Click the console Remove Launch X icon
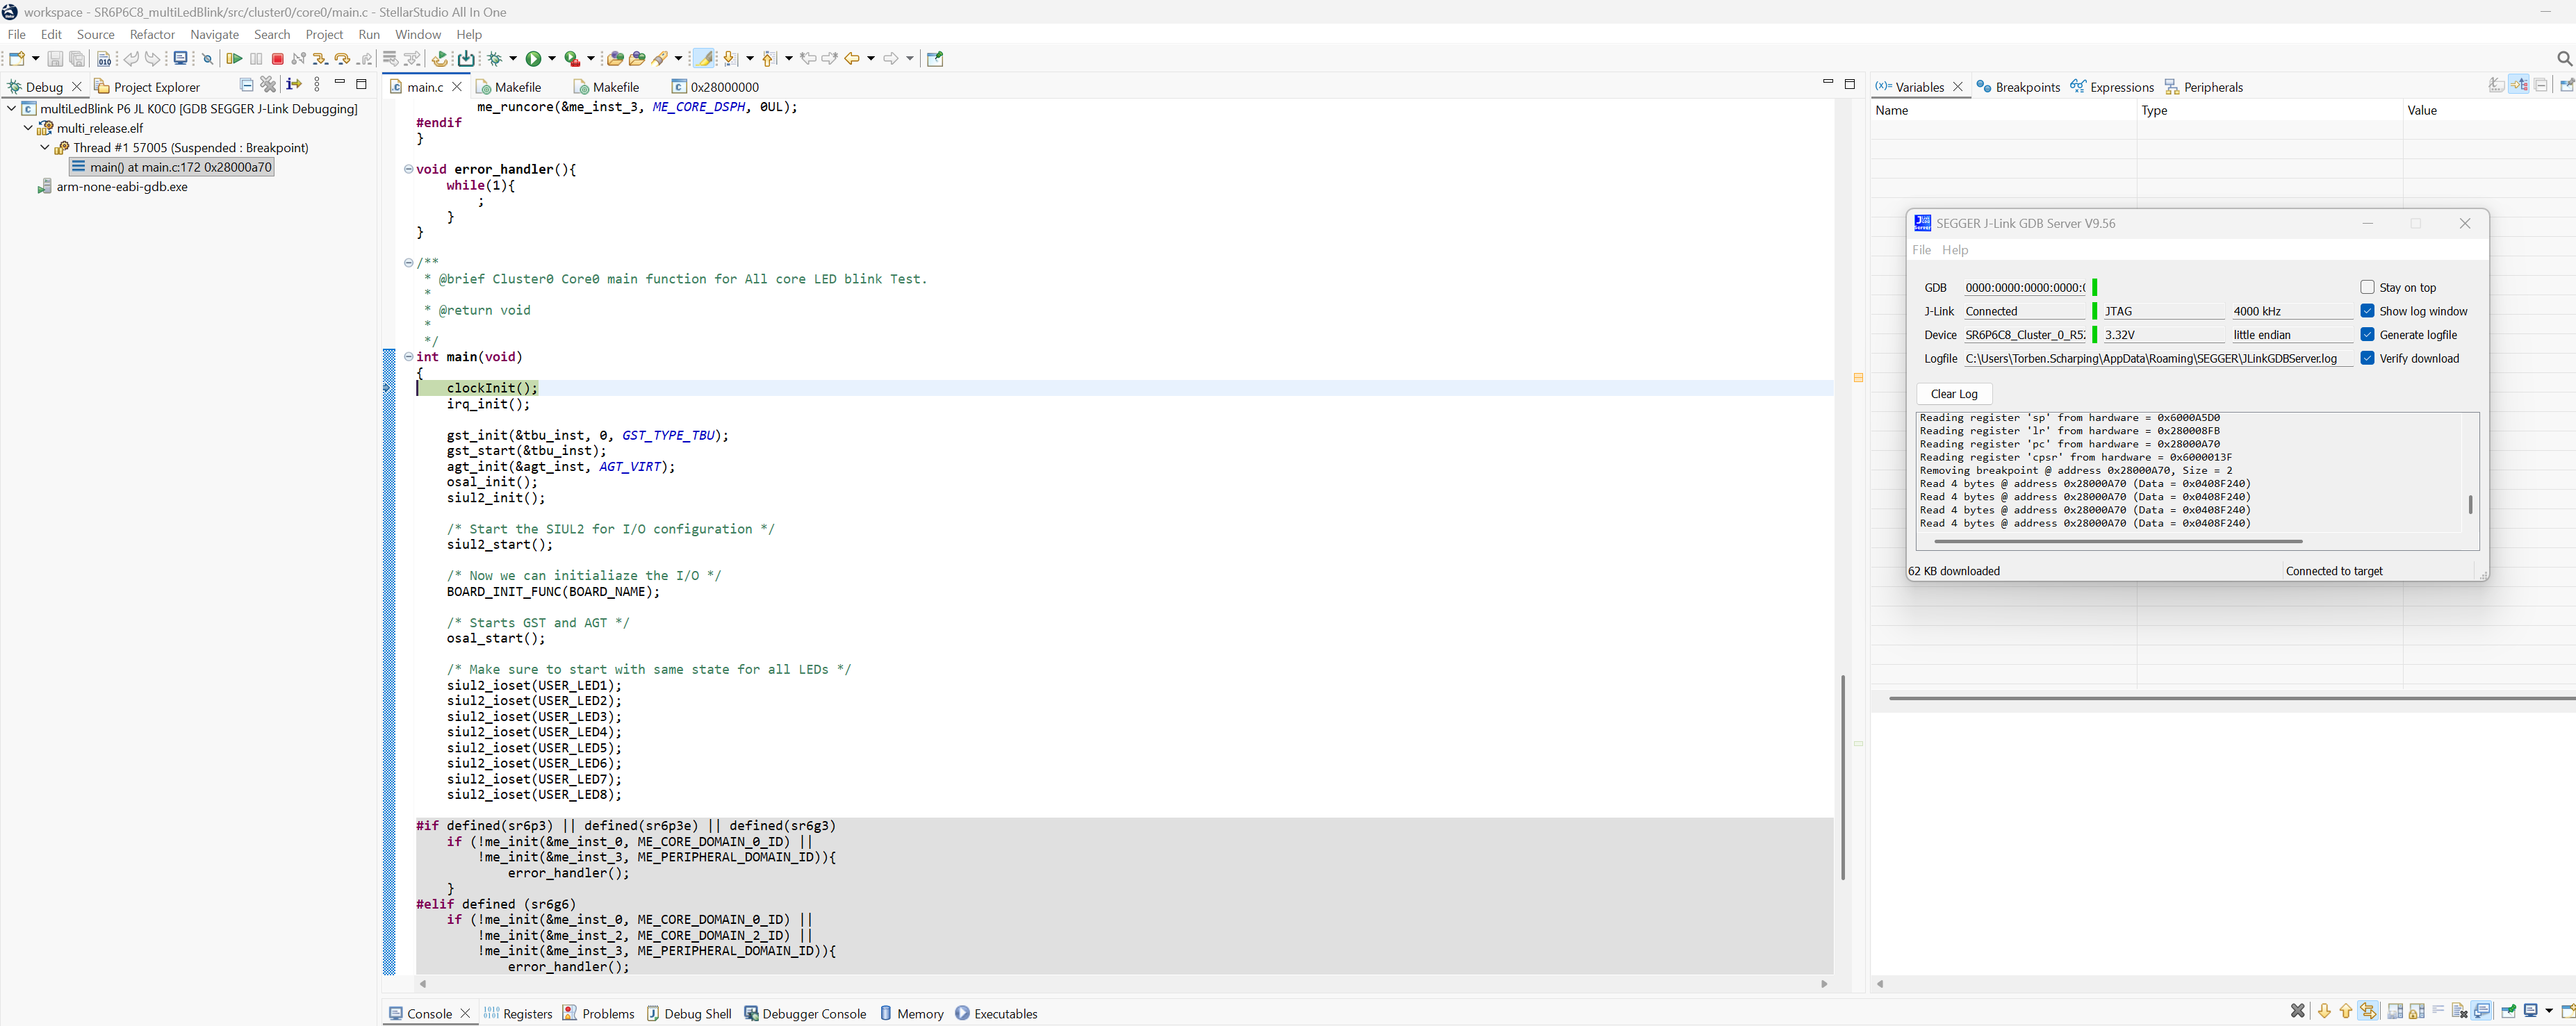This screenshot has height=1026, width=2576. (x=2298, y=1011)
